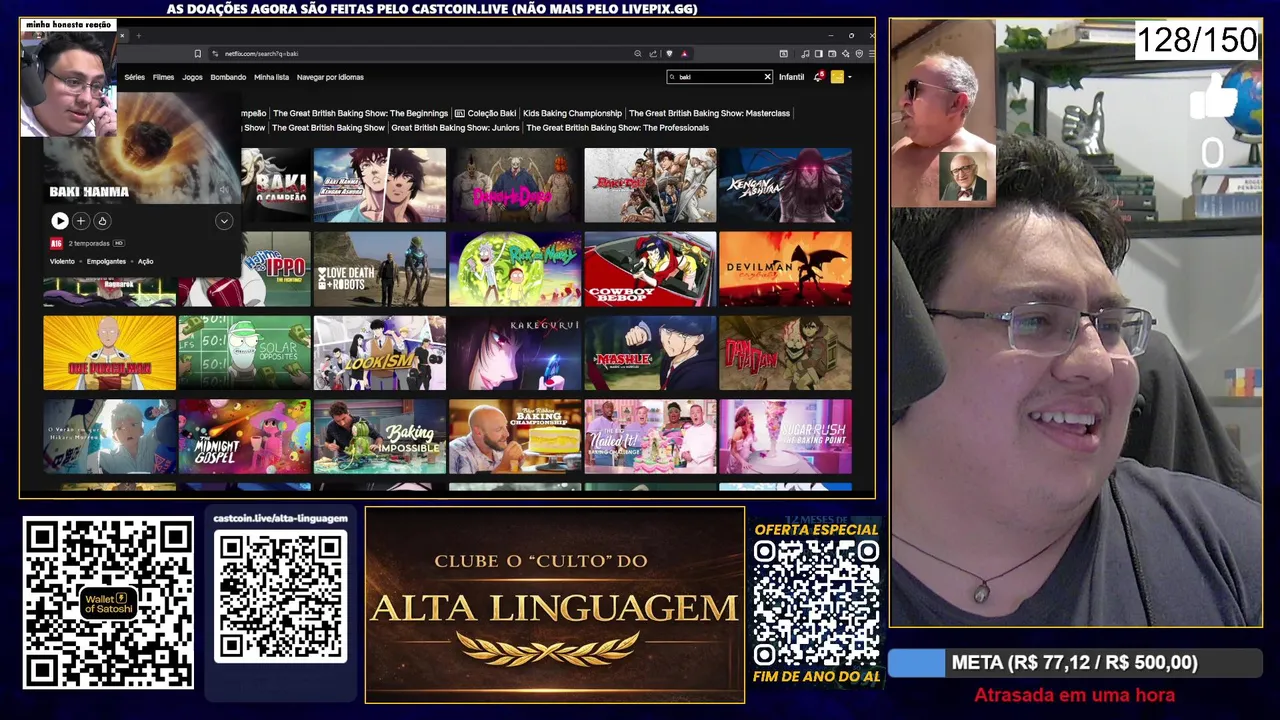Open Navegar por idiomas

330,77
